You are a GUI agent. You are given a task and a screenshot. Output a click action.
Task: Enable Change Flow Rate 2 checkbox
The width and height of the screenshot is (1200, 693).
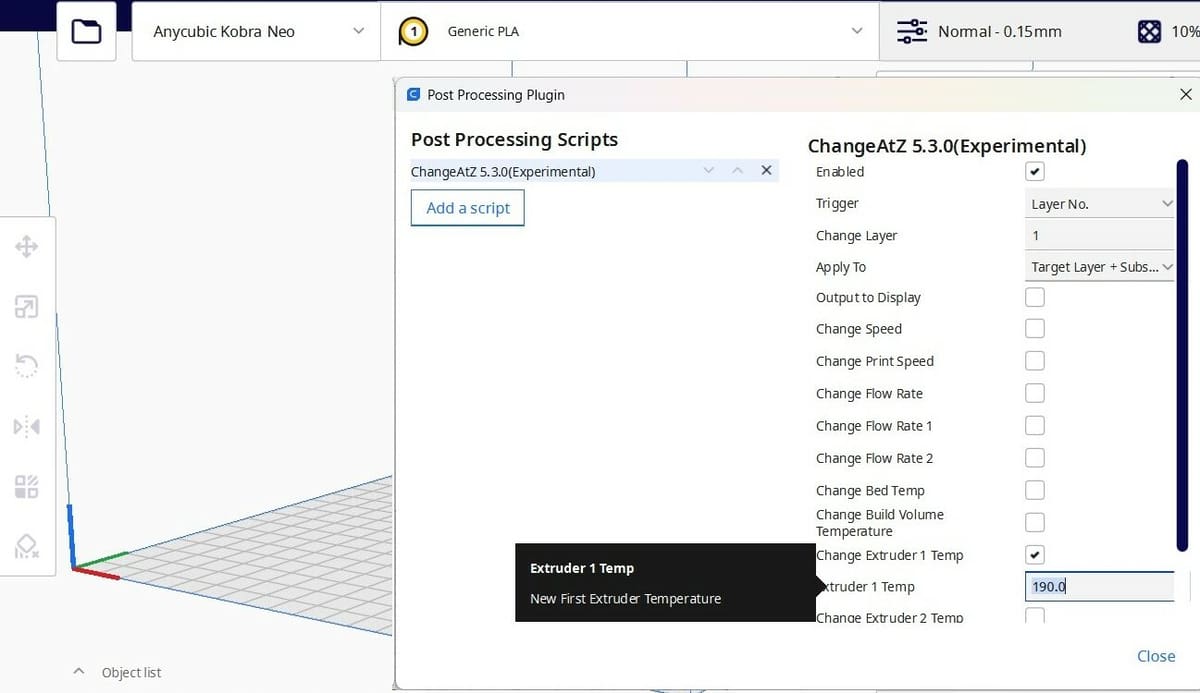1035,457
